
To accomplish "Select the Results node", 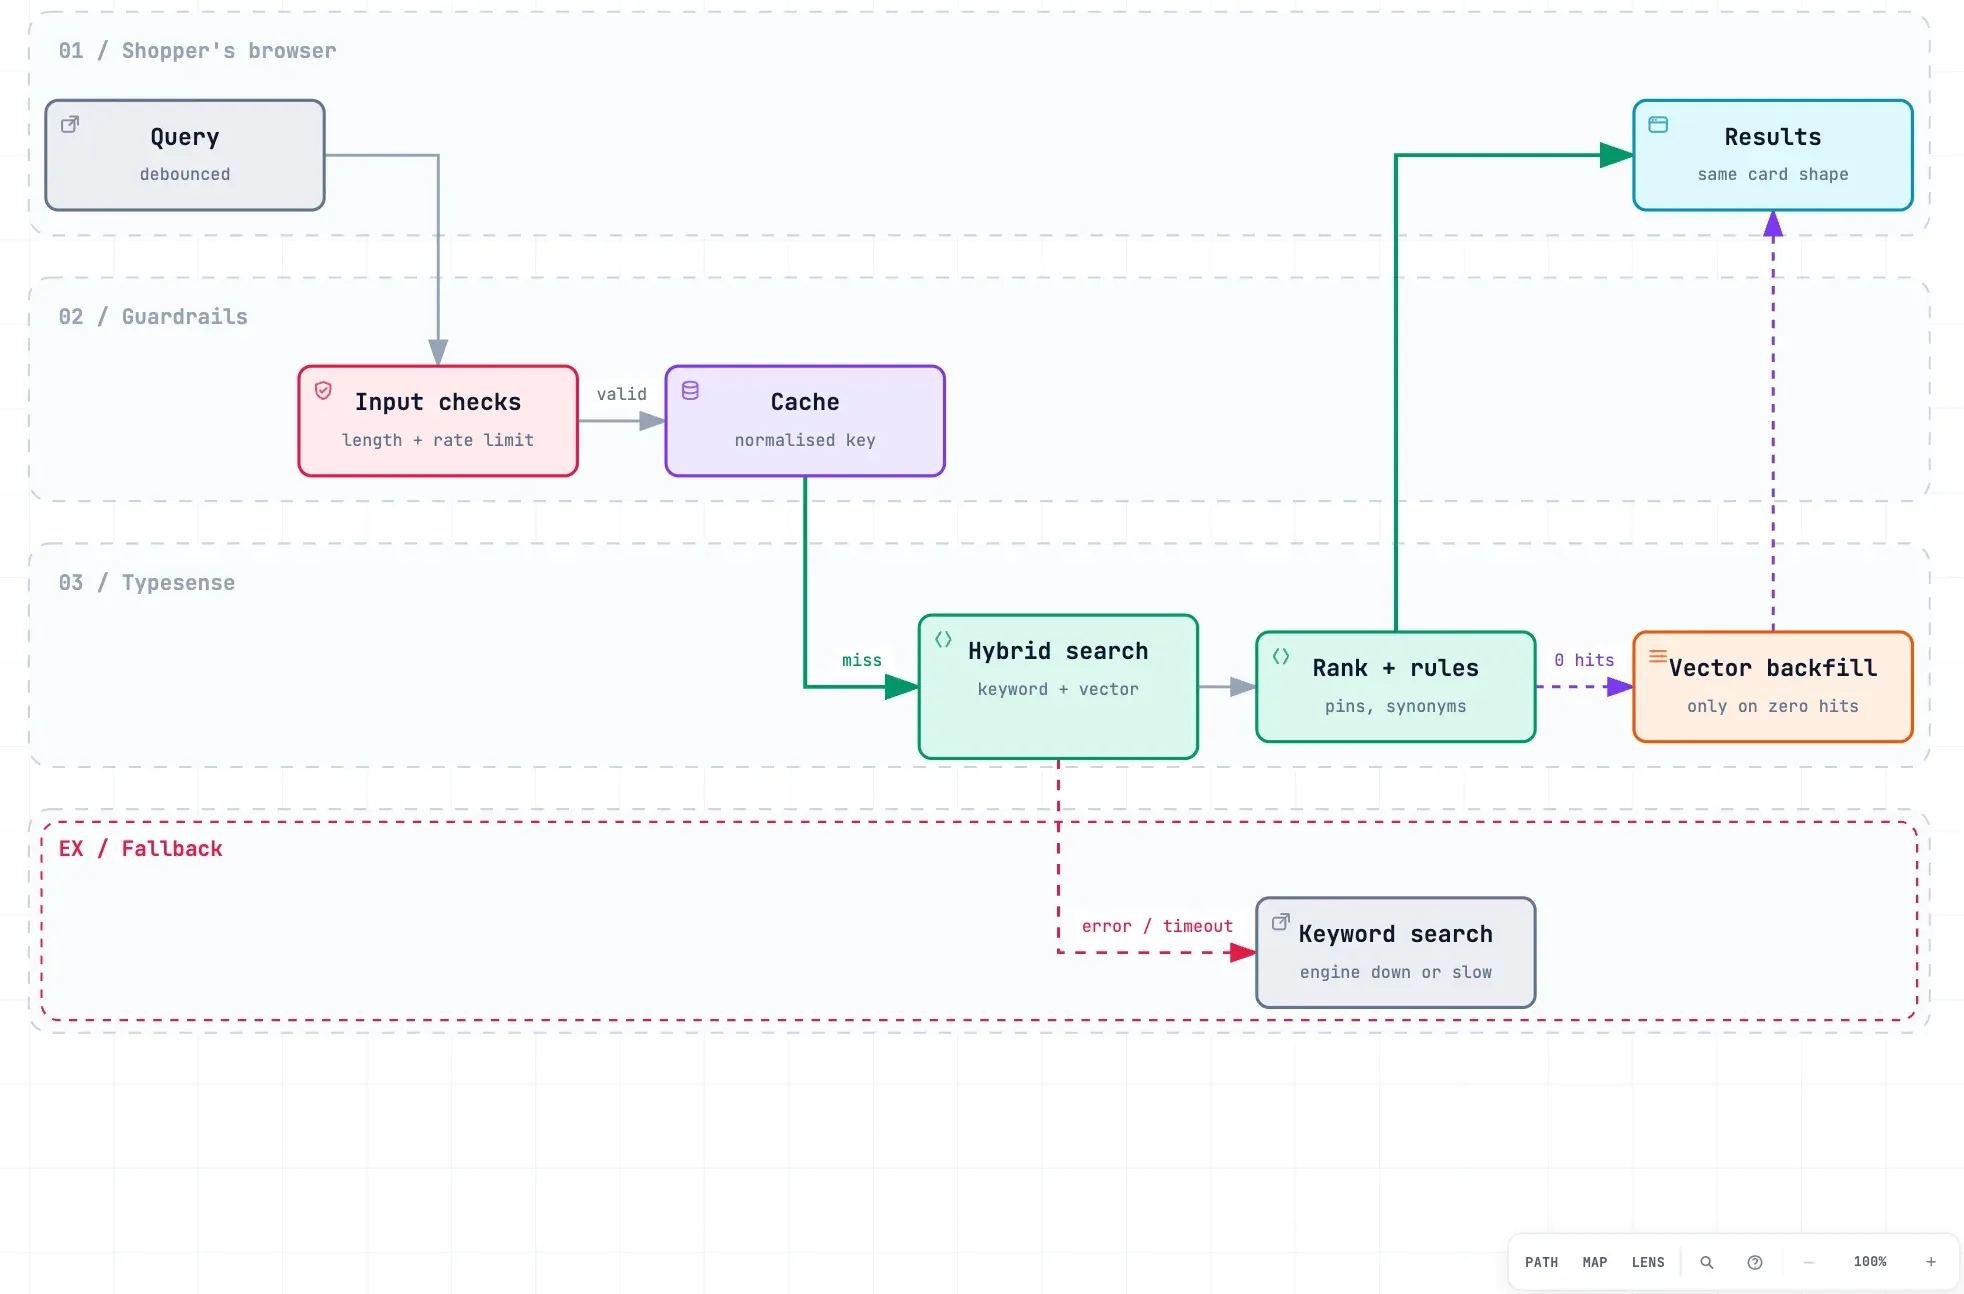I will [x=1773, y=155].
